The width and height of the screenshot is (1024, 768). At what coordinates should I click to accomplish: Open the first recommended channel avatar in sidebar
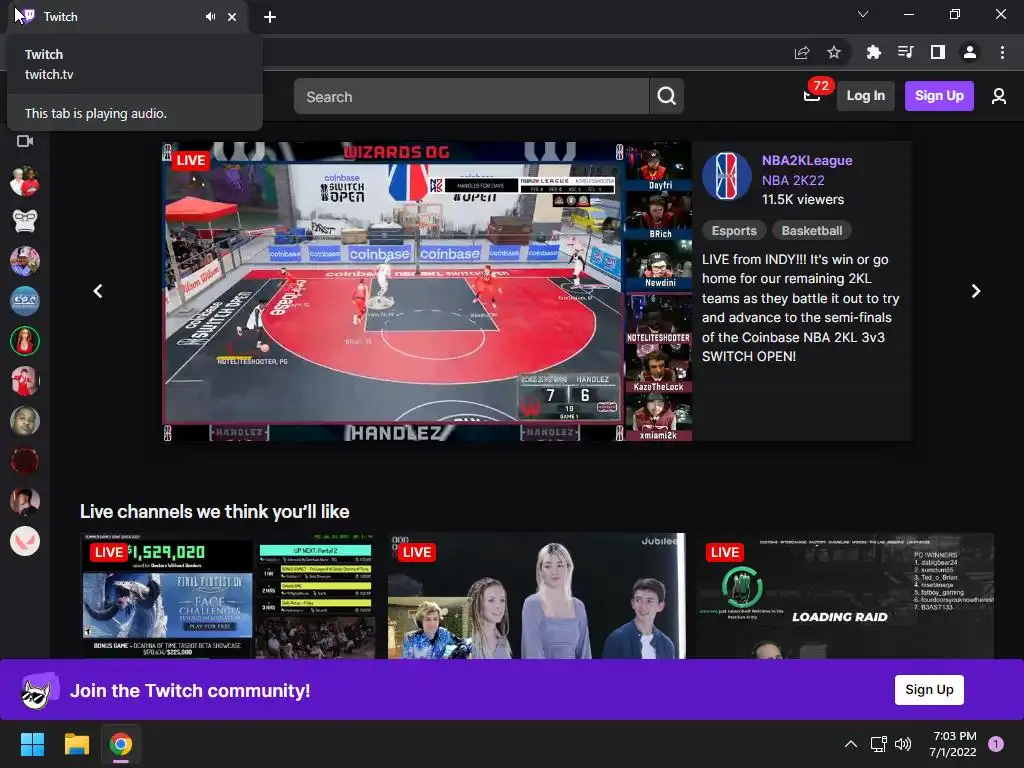tap(25, 181)
